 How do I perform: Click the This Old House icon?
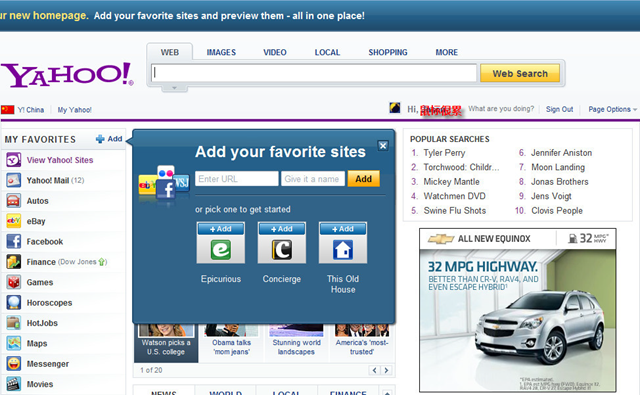pyautogui.click(x=343, y=249)
